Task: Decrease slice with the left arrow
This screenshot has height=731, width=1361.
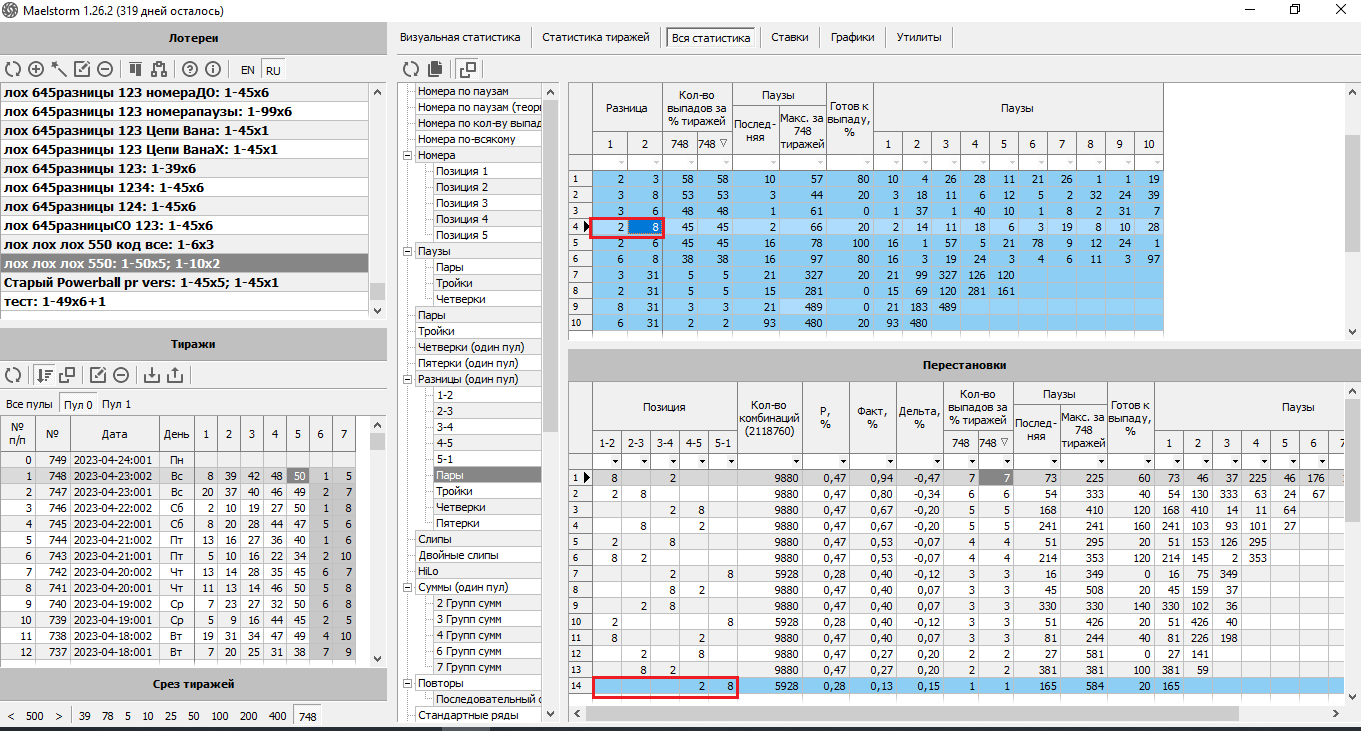Action: coord(12,716)
